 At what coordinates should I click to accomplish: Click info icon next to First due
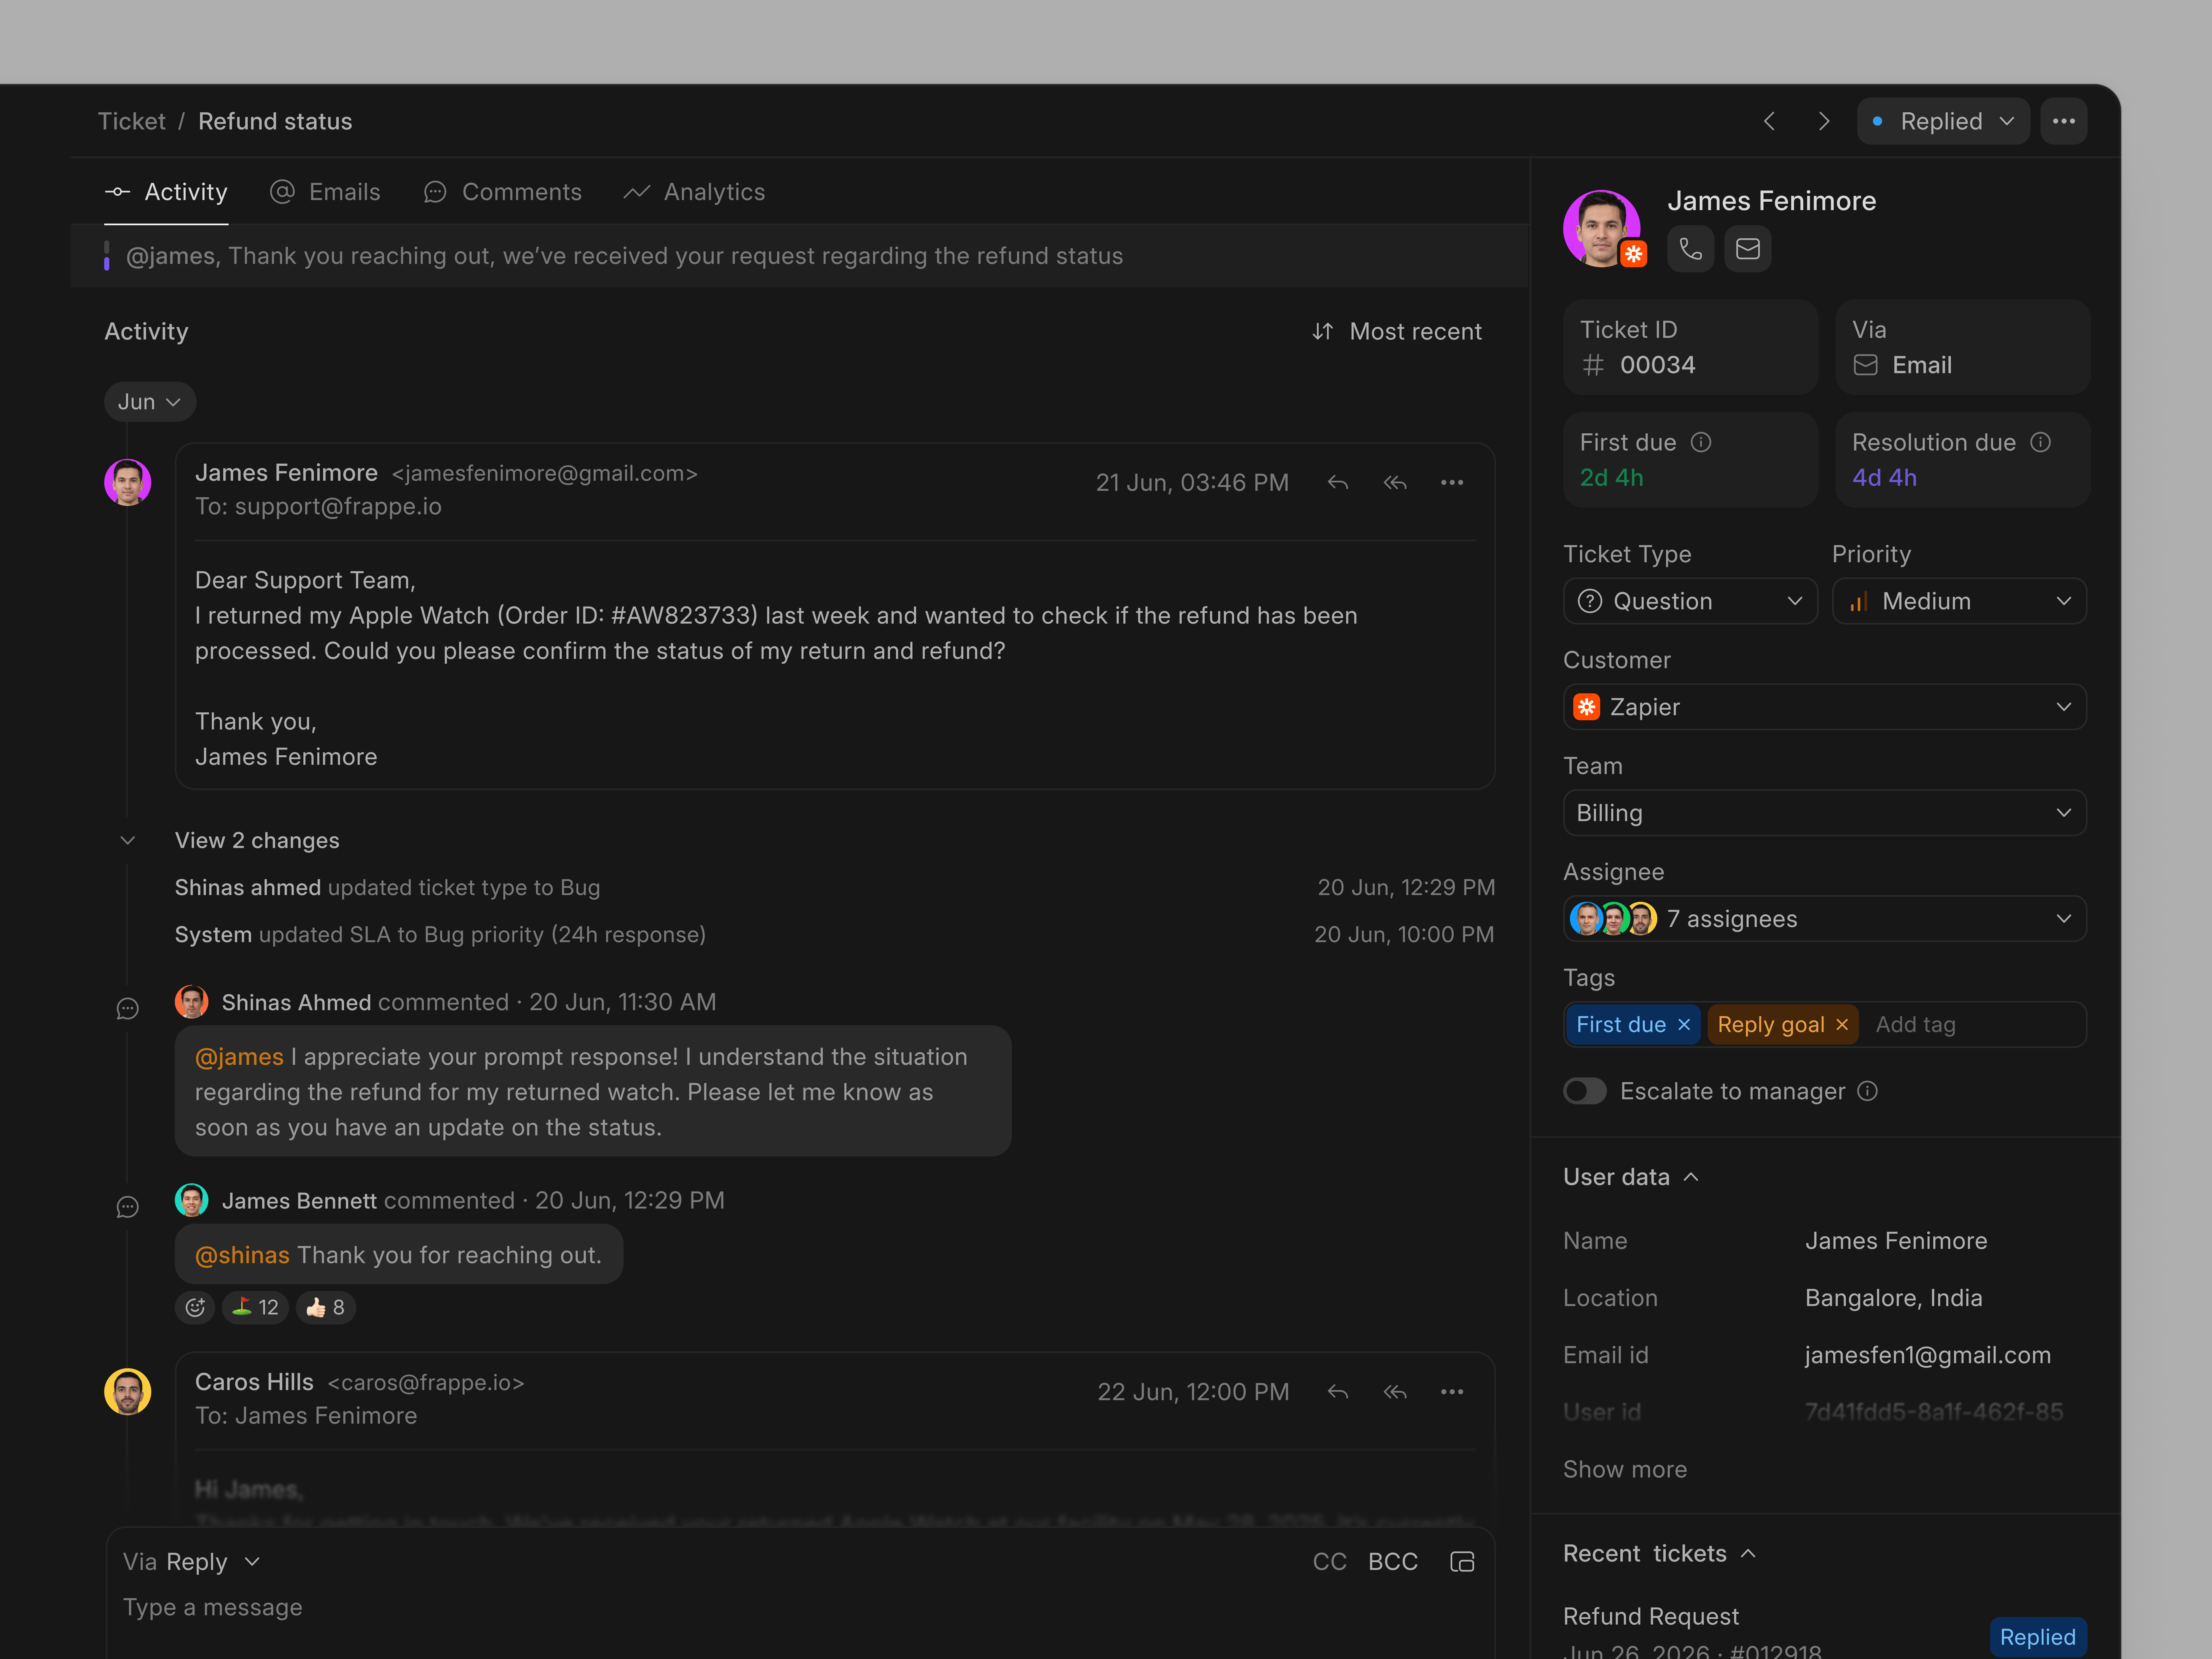pos(1701,442)
